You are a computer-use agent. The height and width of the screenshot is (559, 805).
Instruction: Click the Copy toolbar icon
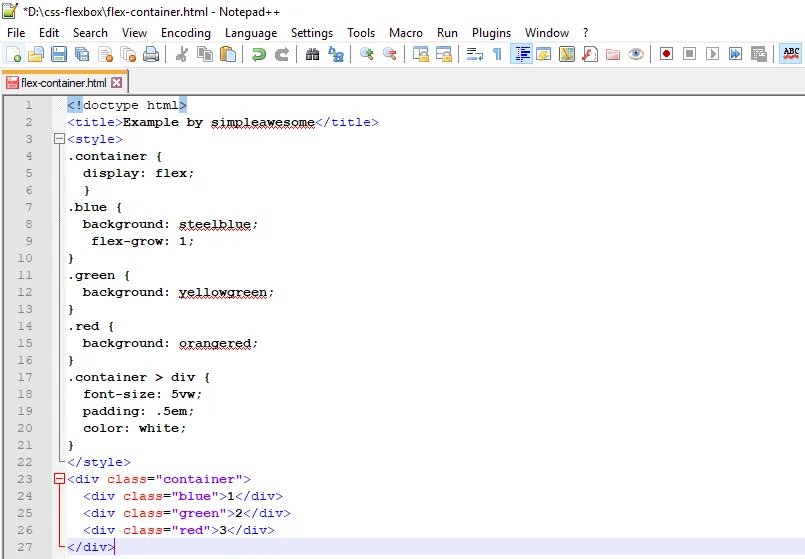205,54
